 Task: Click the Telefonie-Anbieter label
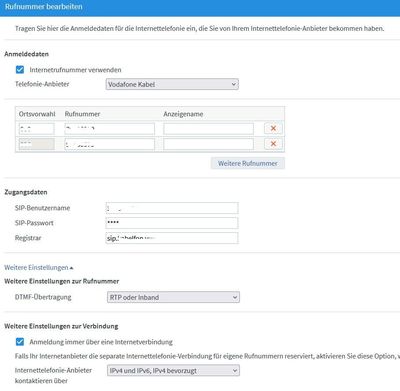click(x=42, y=84)
